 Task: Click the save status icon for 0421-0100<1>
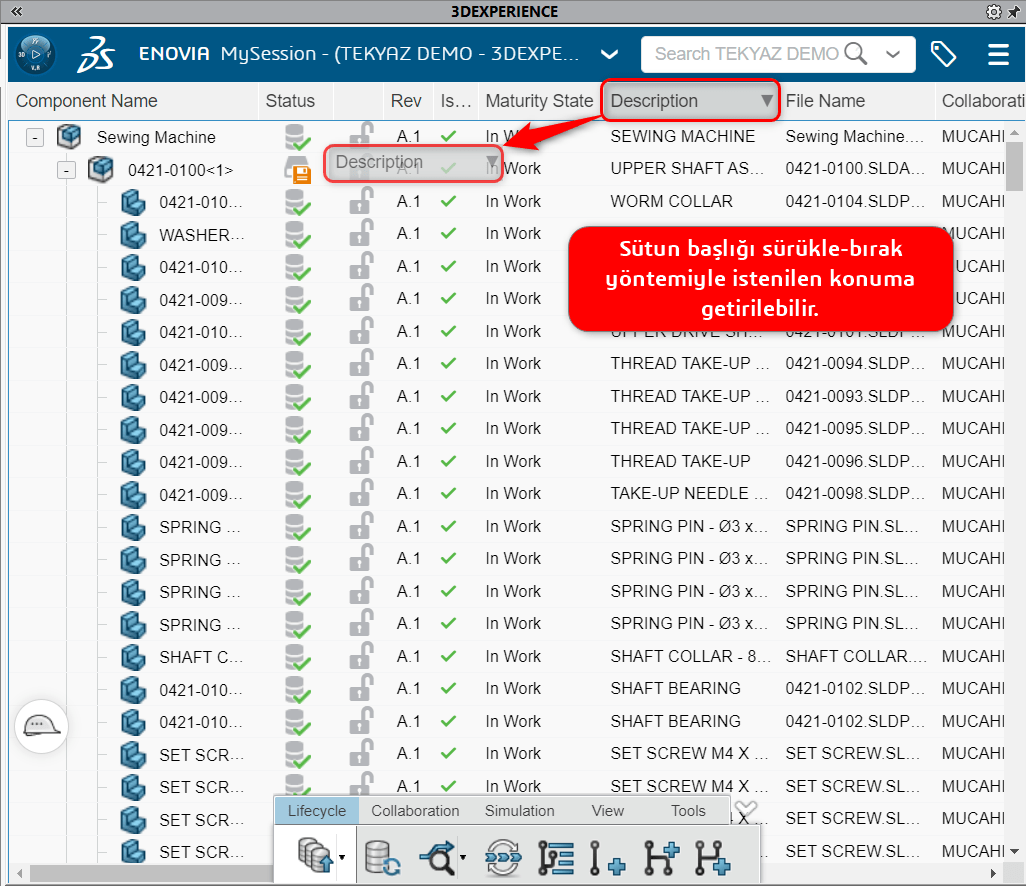298,169
